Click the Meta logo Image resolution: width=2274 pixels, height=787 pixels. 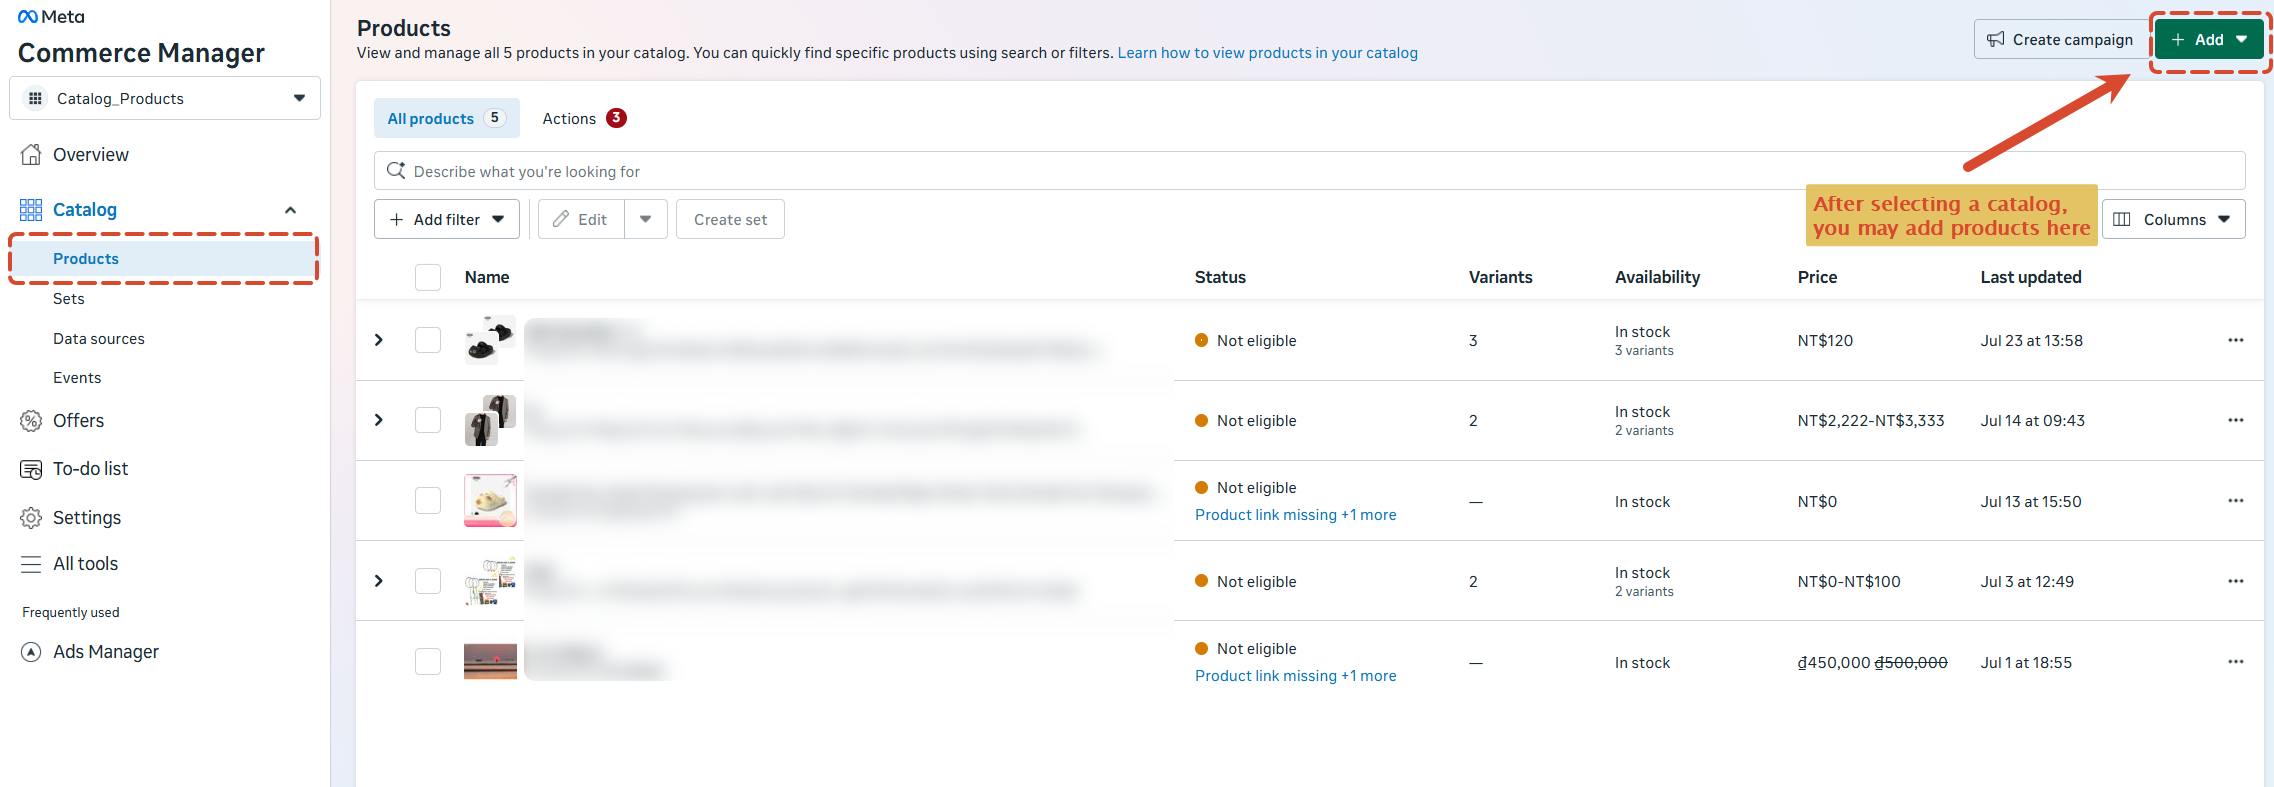[x=51, y=17]
